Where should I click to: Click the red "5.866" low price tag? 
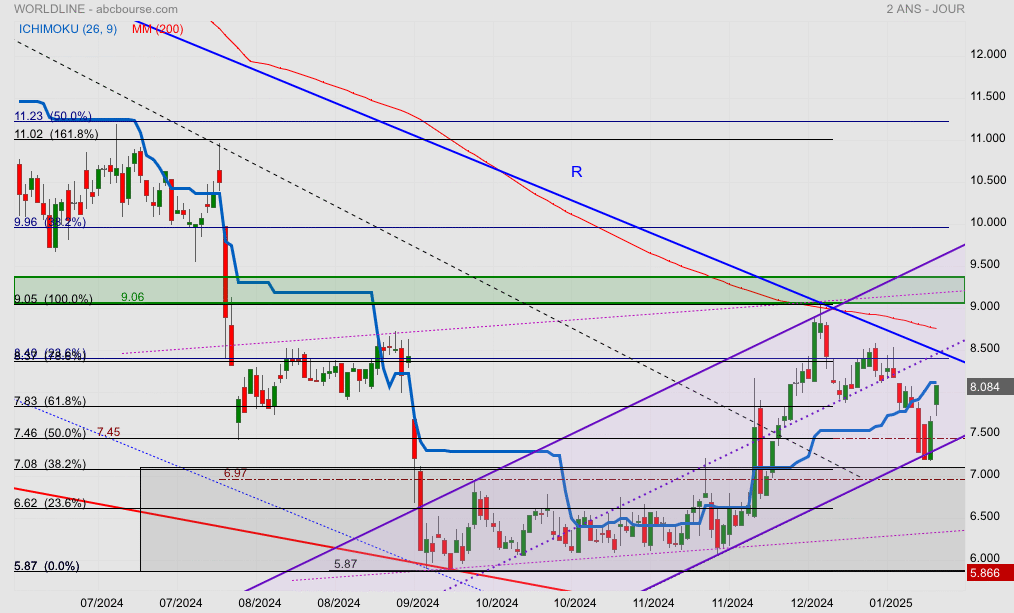pyautogui.click(x=989, y=573)
